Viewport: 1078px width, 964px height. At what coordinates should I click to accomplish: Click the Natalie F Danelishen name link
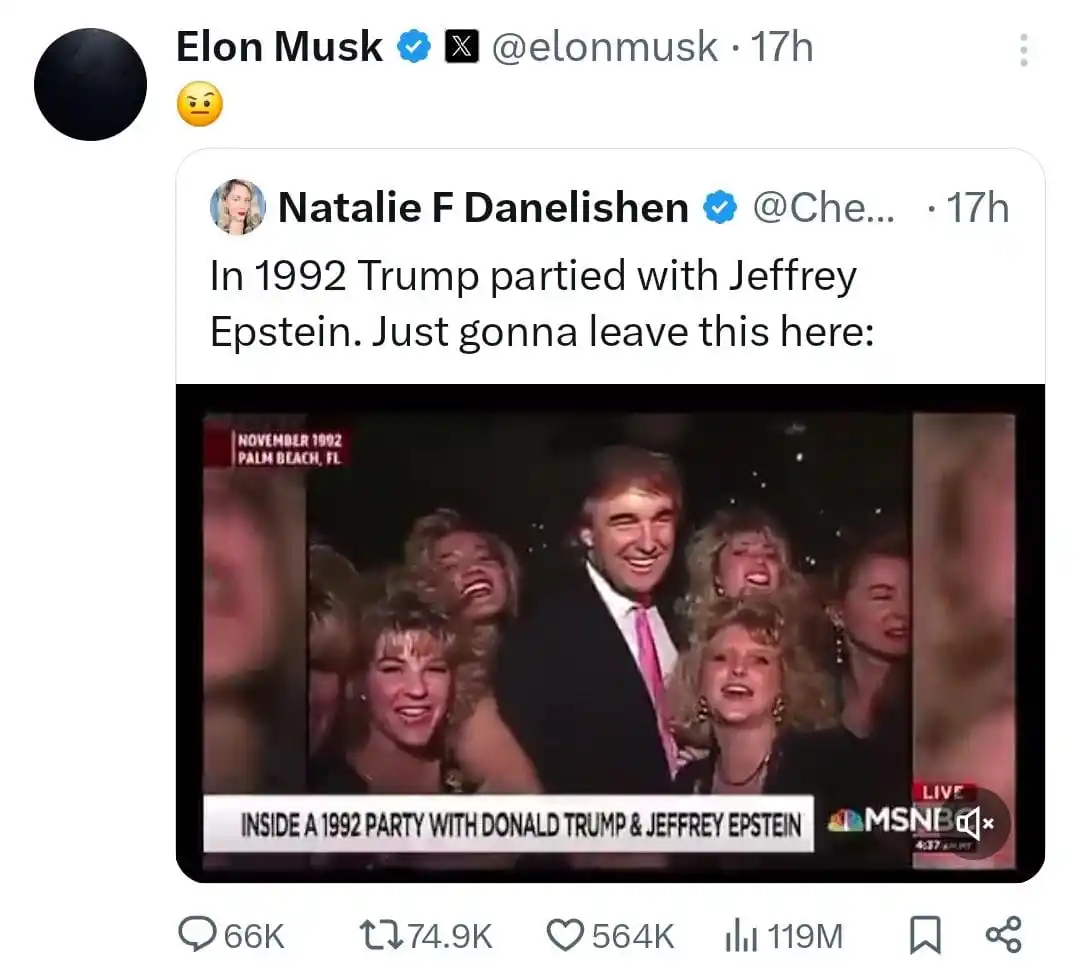coord(483,208)
